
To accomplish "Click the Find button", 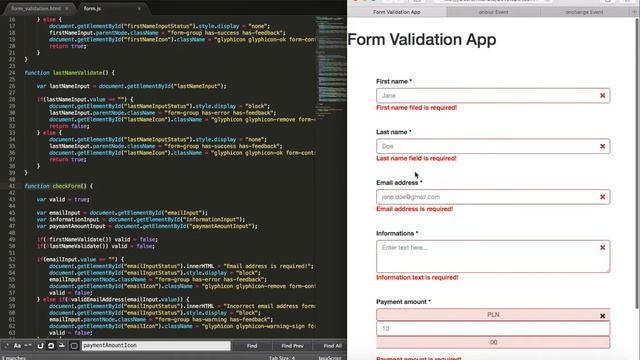I will point(252,346).
